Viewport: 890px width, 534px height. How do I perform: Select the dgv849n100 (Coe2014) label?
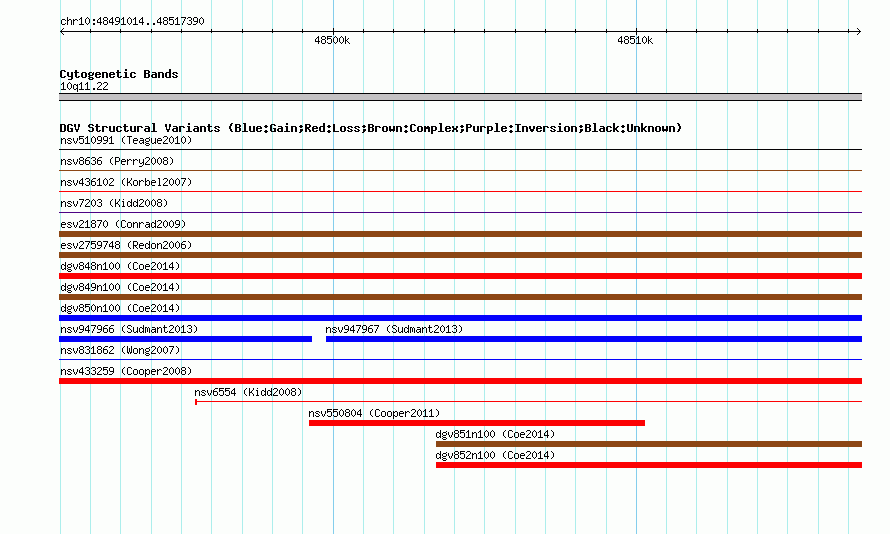coord(120,287)
